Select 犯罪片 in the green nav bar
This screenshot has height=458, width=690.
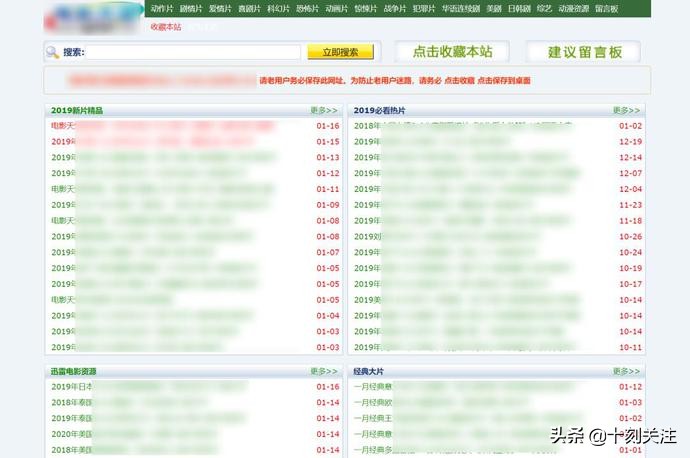tap(424, 8)
